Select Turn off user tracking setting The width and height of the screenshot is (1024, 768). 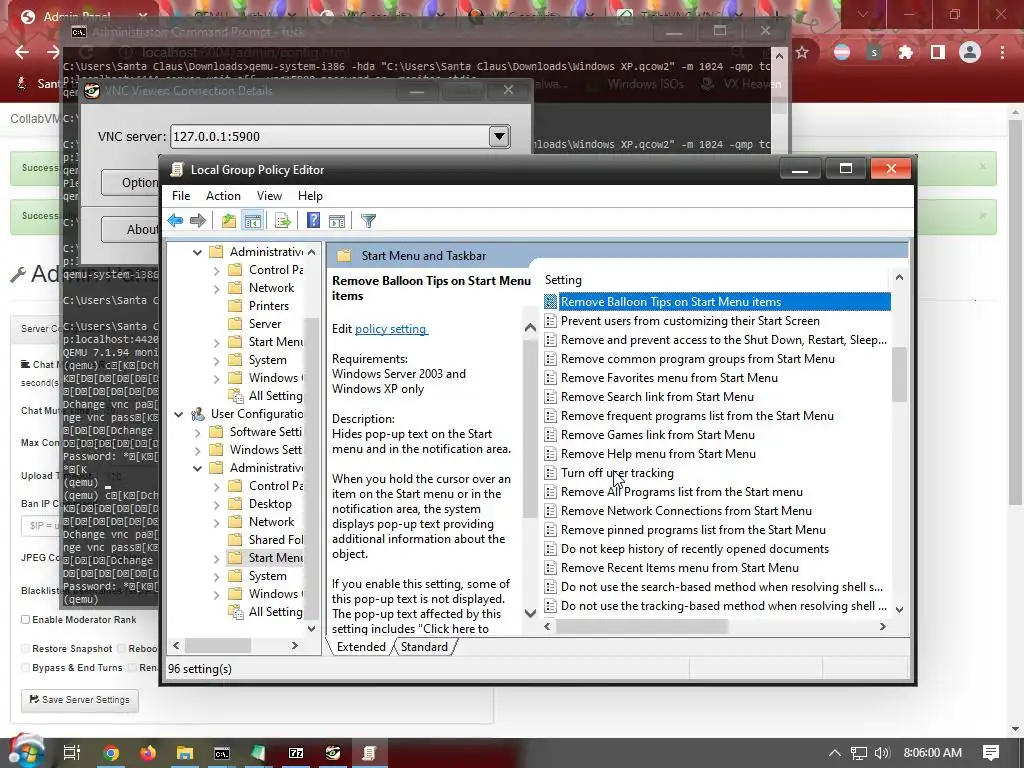pos(617,473)
